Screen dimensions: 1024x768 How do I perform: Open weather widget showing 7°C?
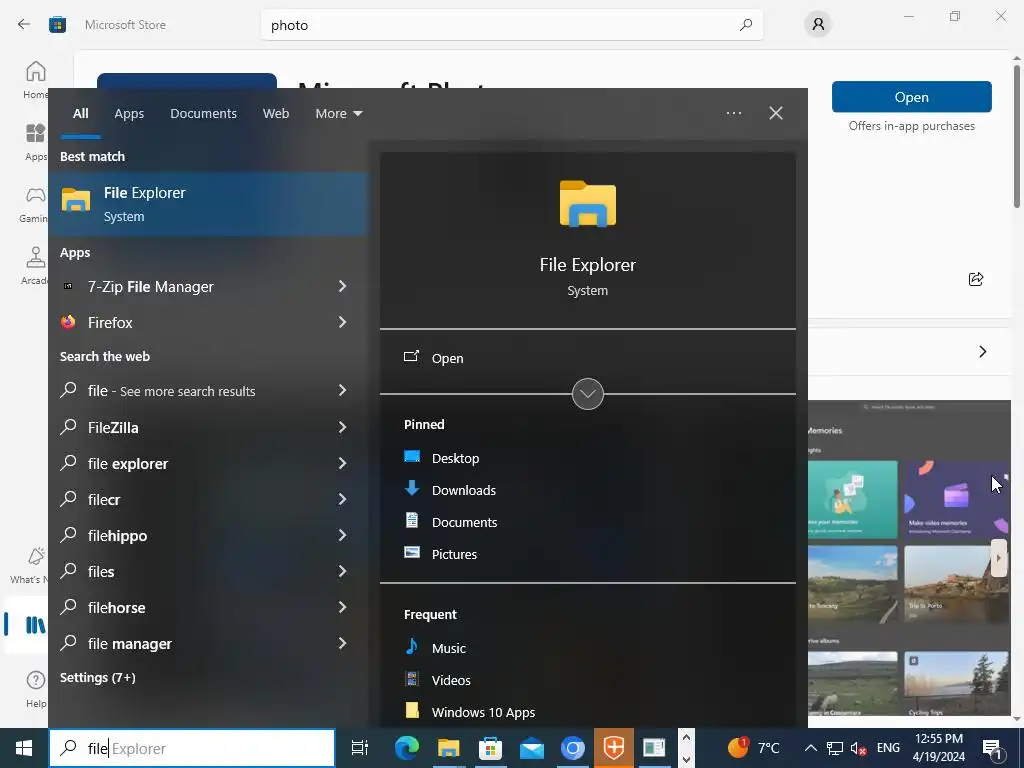click(754, 748)
